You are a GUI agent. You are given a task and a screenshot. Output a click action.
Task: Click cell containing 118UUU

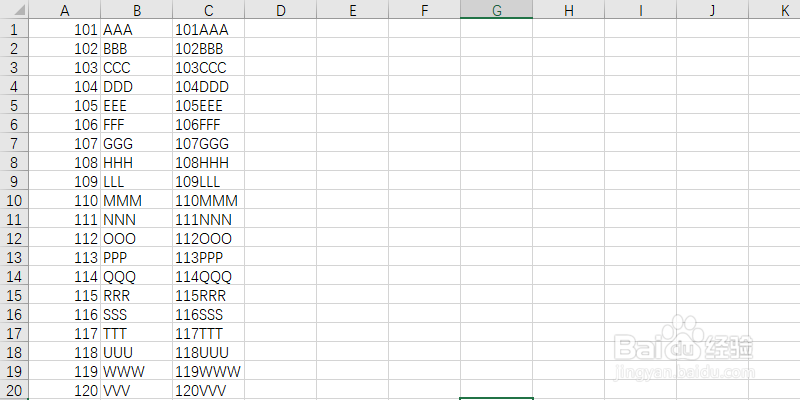(x=209, y=352)
